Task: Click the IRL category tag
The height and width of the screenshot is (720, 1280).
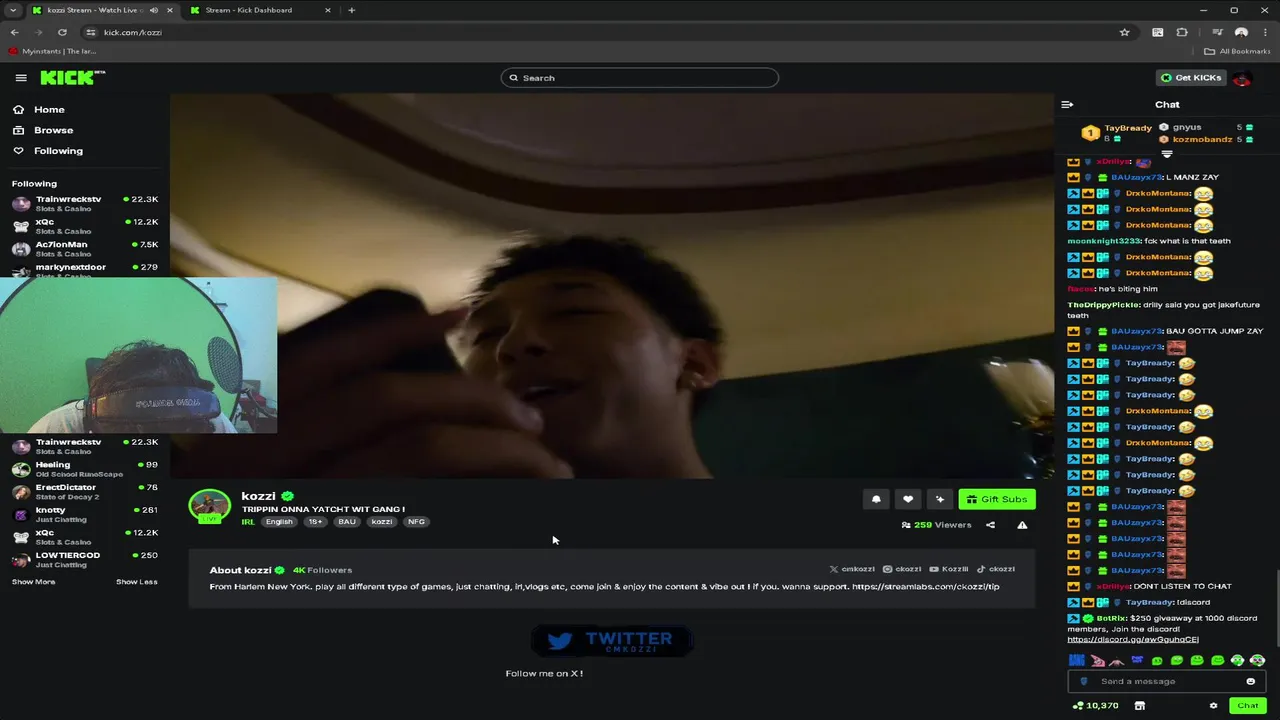Action: click(x=248, y=522)
